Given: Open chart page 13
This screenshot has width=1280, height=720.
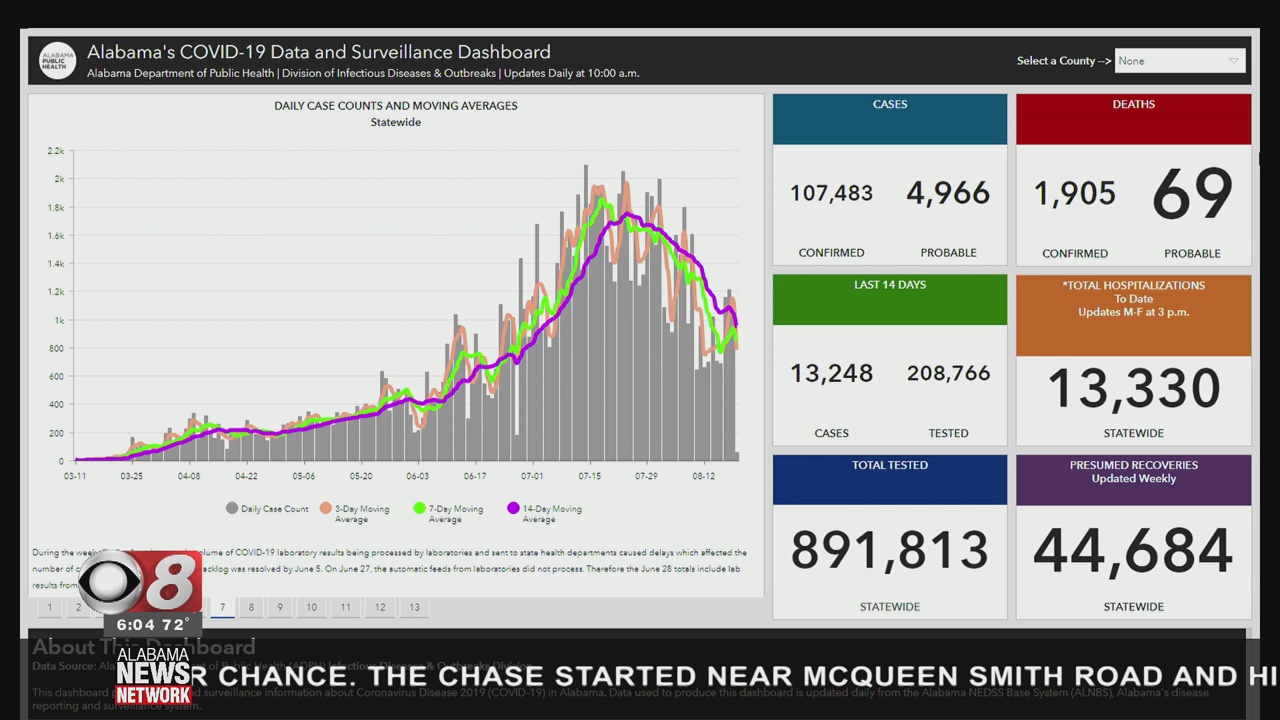Looking at the screenshot, I should coord(414,607).
